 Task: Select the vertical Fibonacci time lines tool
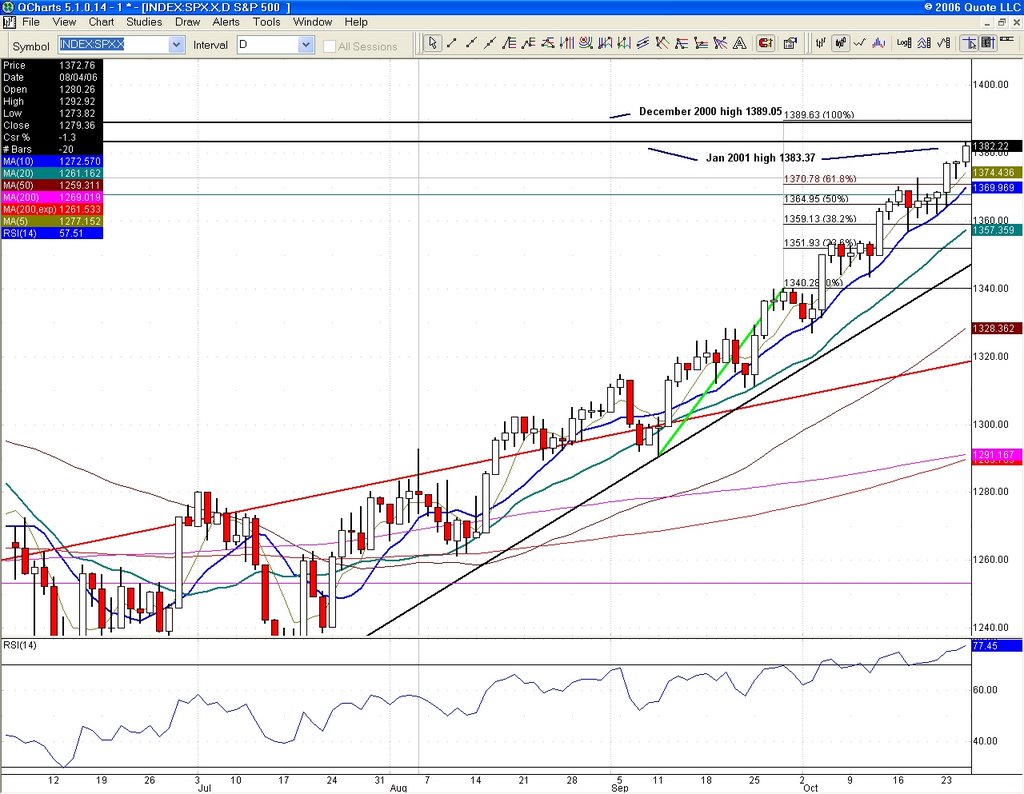coord(567,44)
